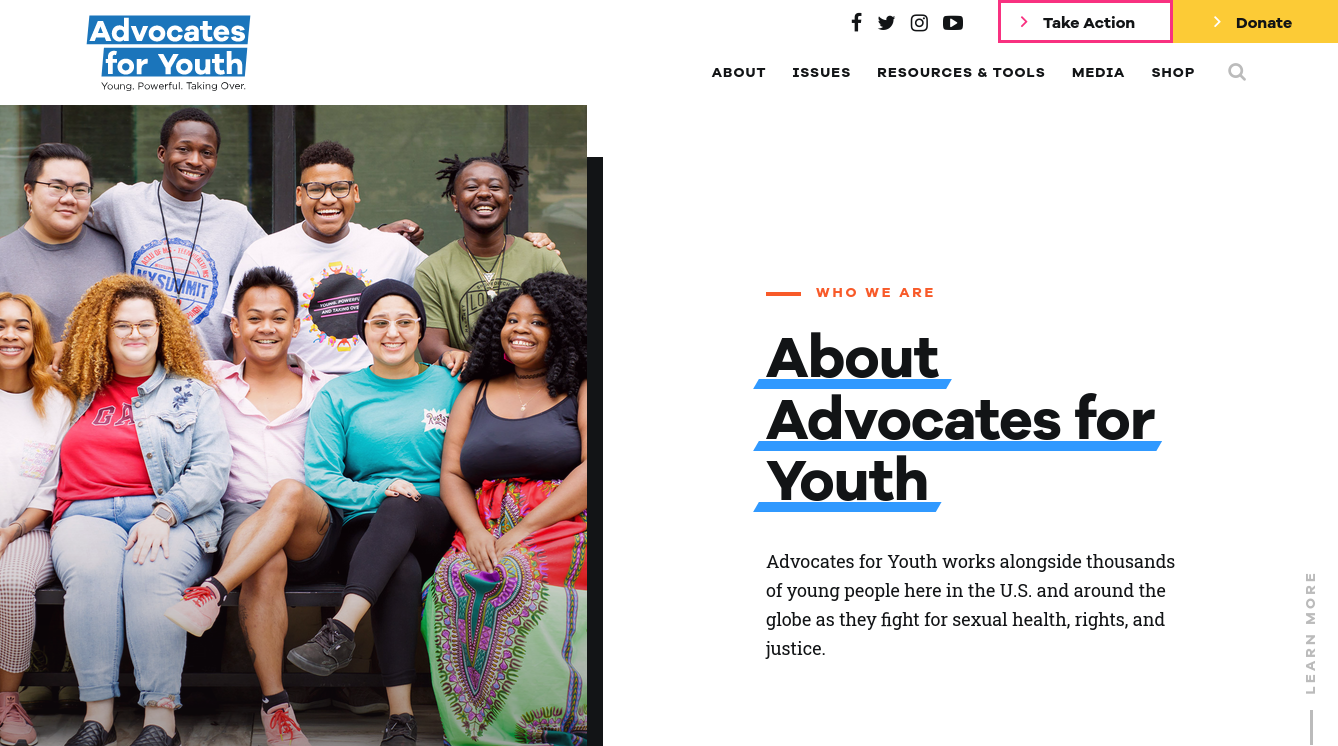This screenshot has height=746, width=1338.
Task: Open the Issues menu
Action: [821, 72]
